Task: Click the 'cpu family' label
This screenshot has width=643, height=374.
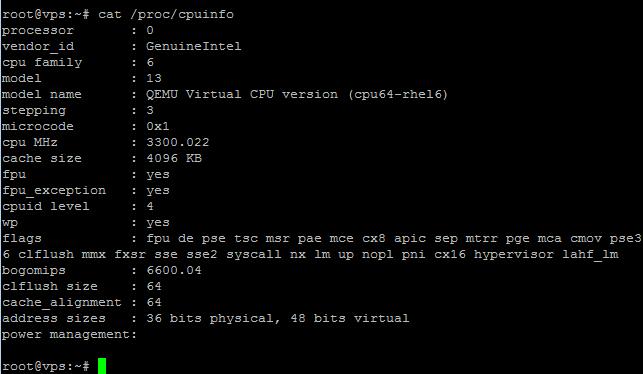Action: point(42,63)
